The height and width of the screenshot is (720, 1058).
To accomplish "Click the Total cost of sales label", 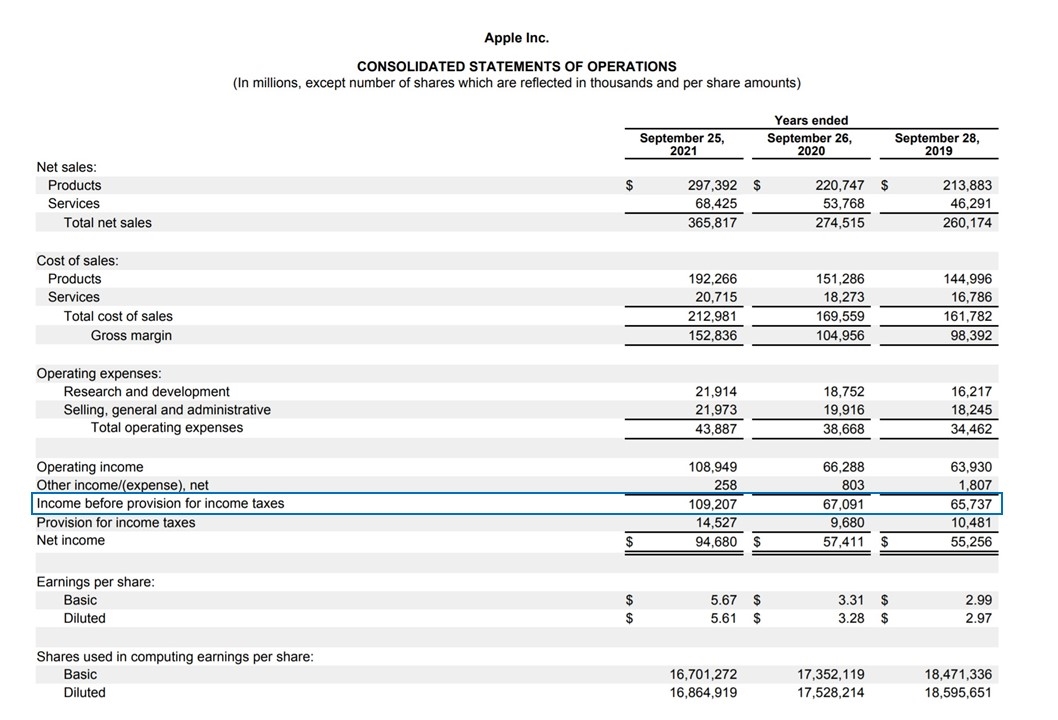I will click(x=118, y=316).
